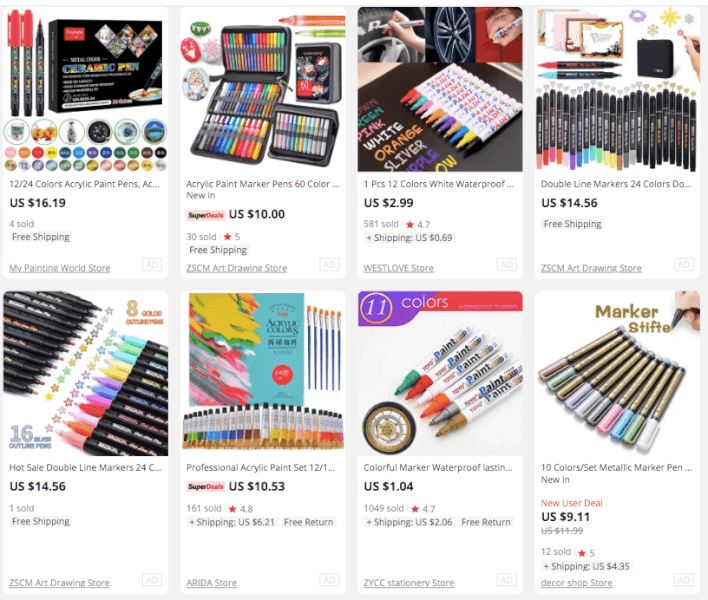Click AD badge on WESTLOVE Store listing
The width and height of the screenshot is (708, 600).
pyautogui.click(x=506, y=265)
